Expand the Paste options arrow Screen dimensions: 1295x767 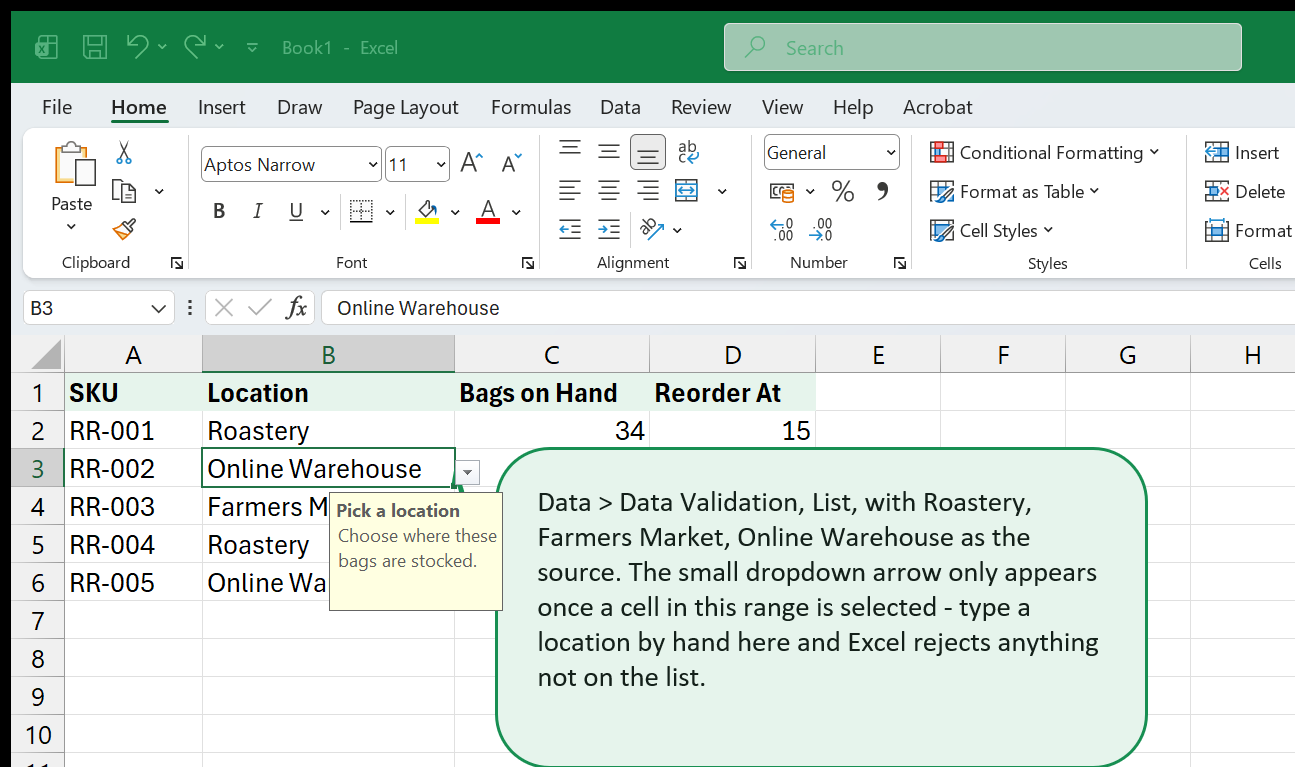click(71, 226)
